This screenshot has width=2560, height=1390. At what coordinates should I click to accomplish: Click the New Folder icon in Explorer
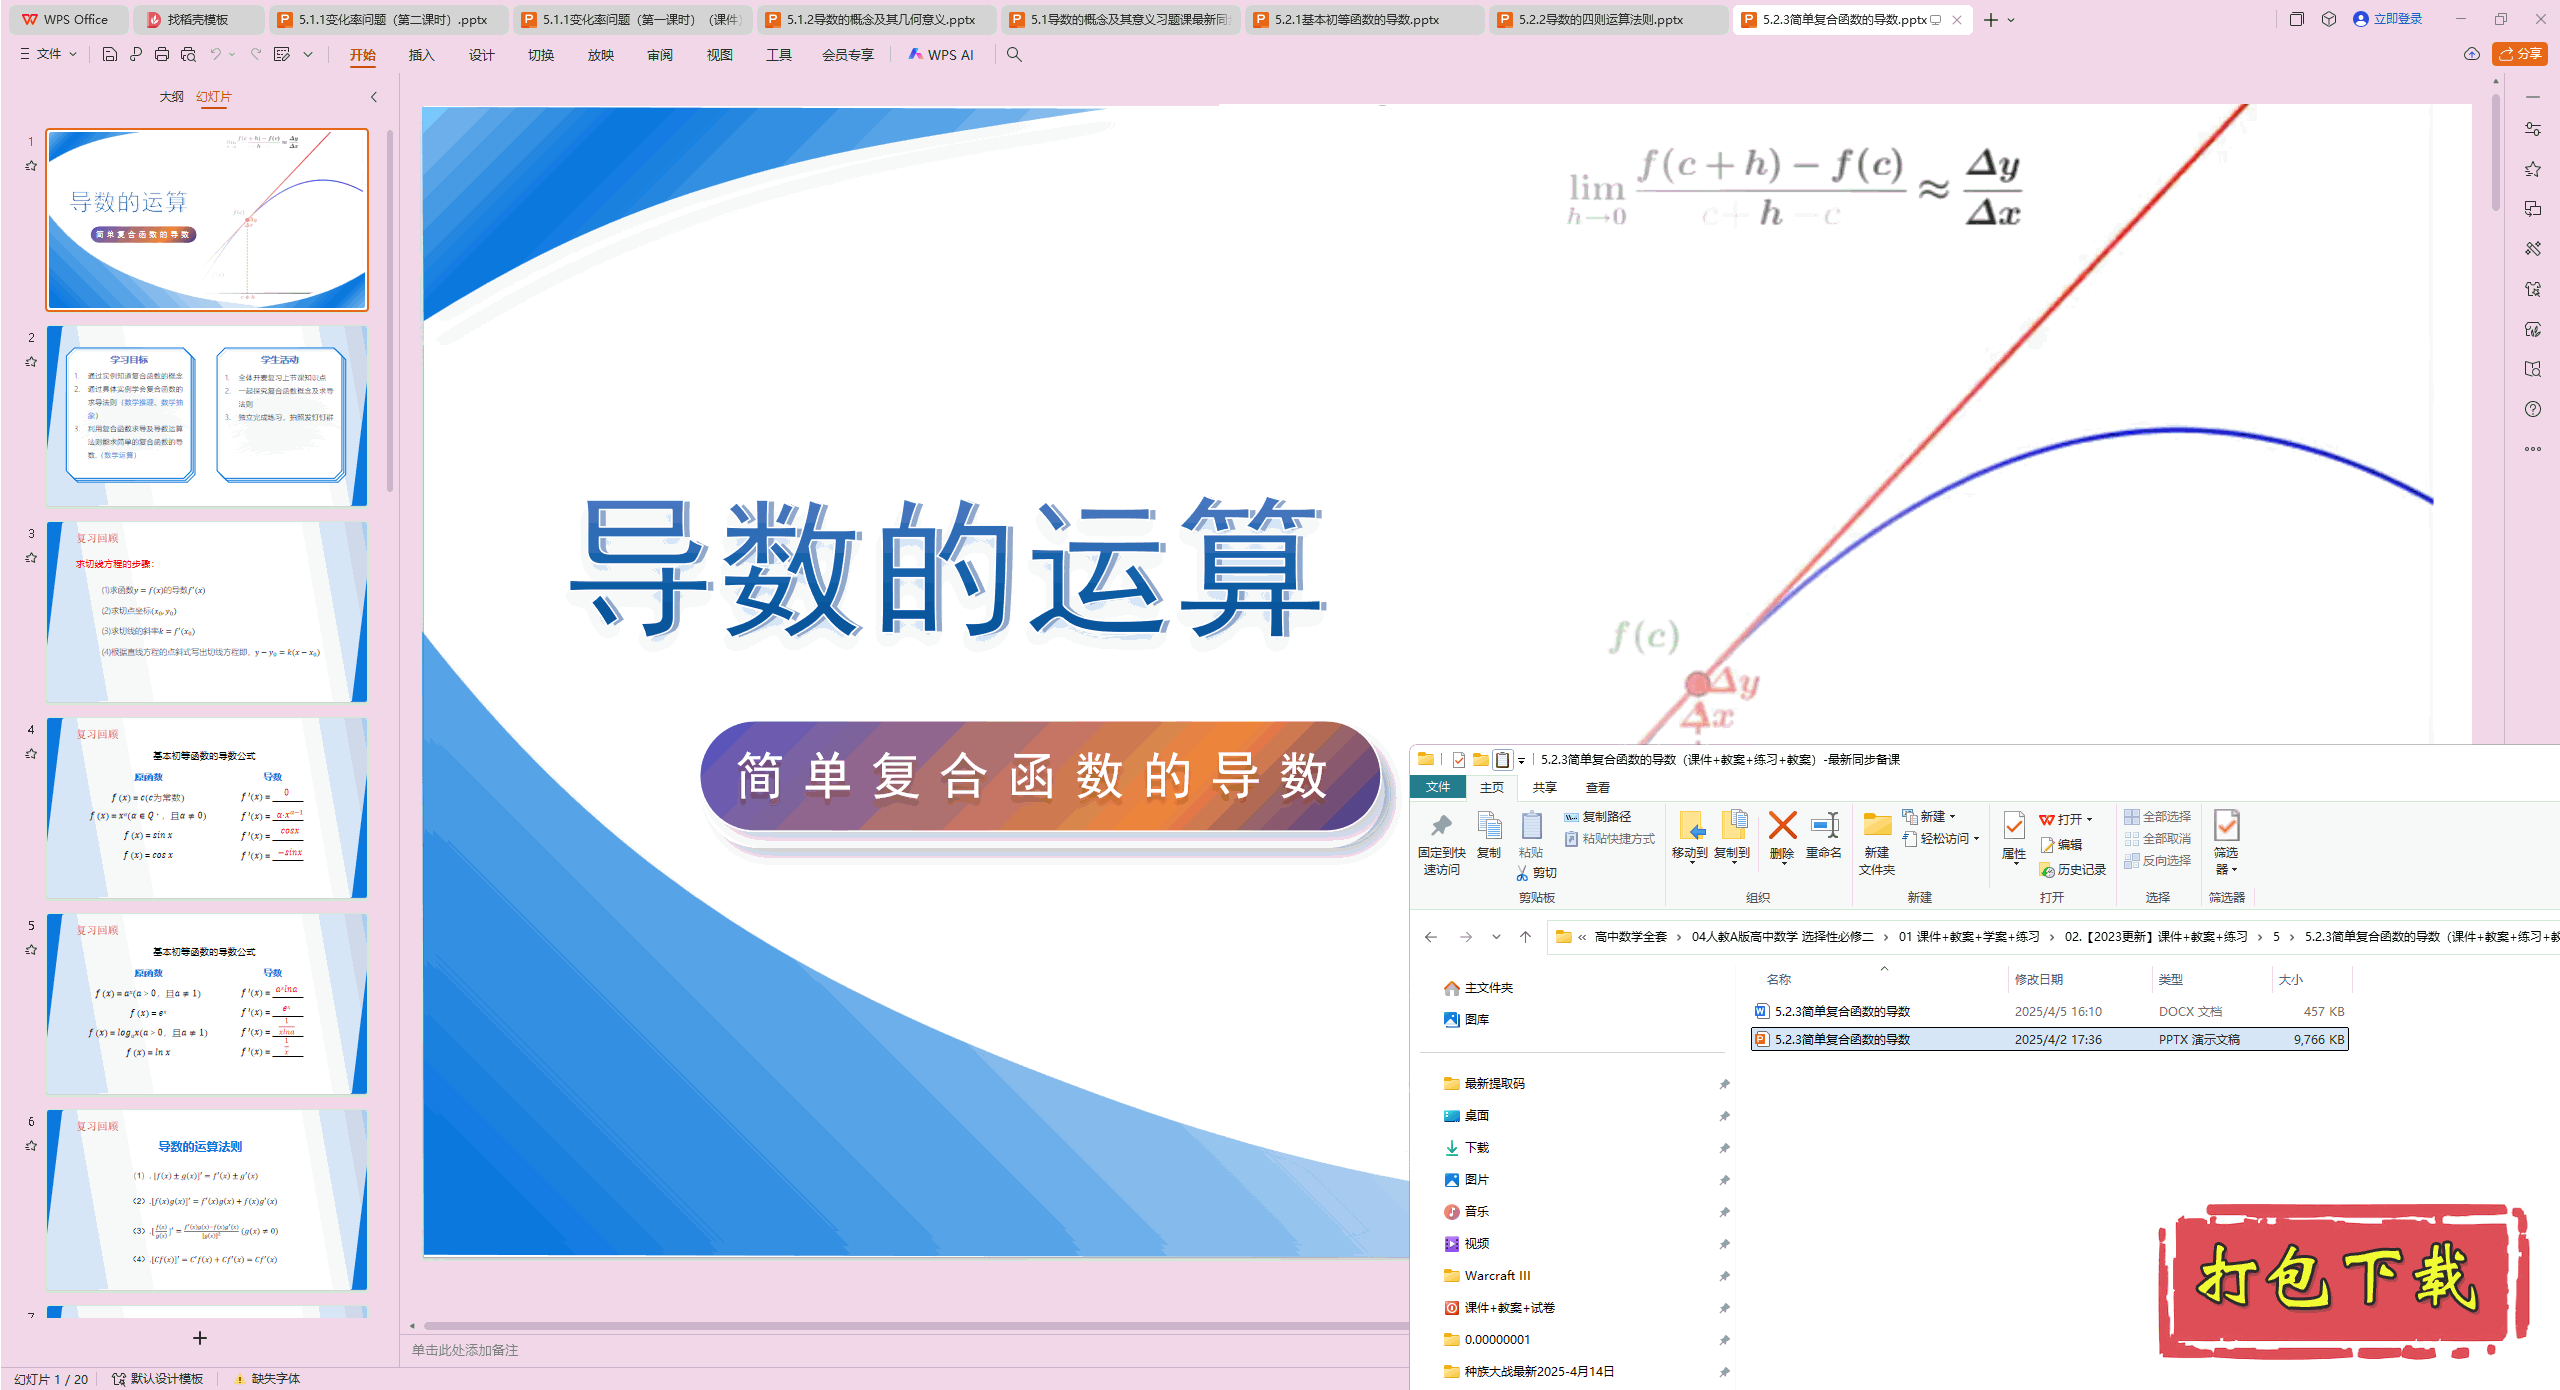point(1877,843)
